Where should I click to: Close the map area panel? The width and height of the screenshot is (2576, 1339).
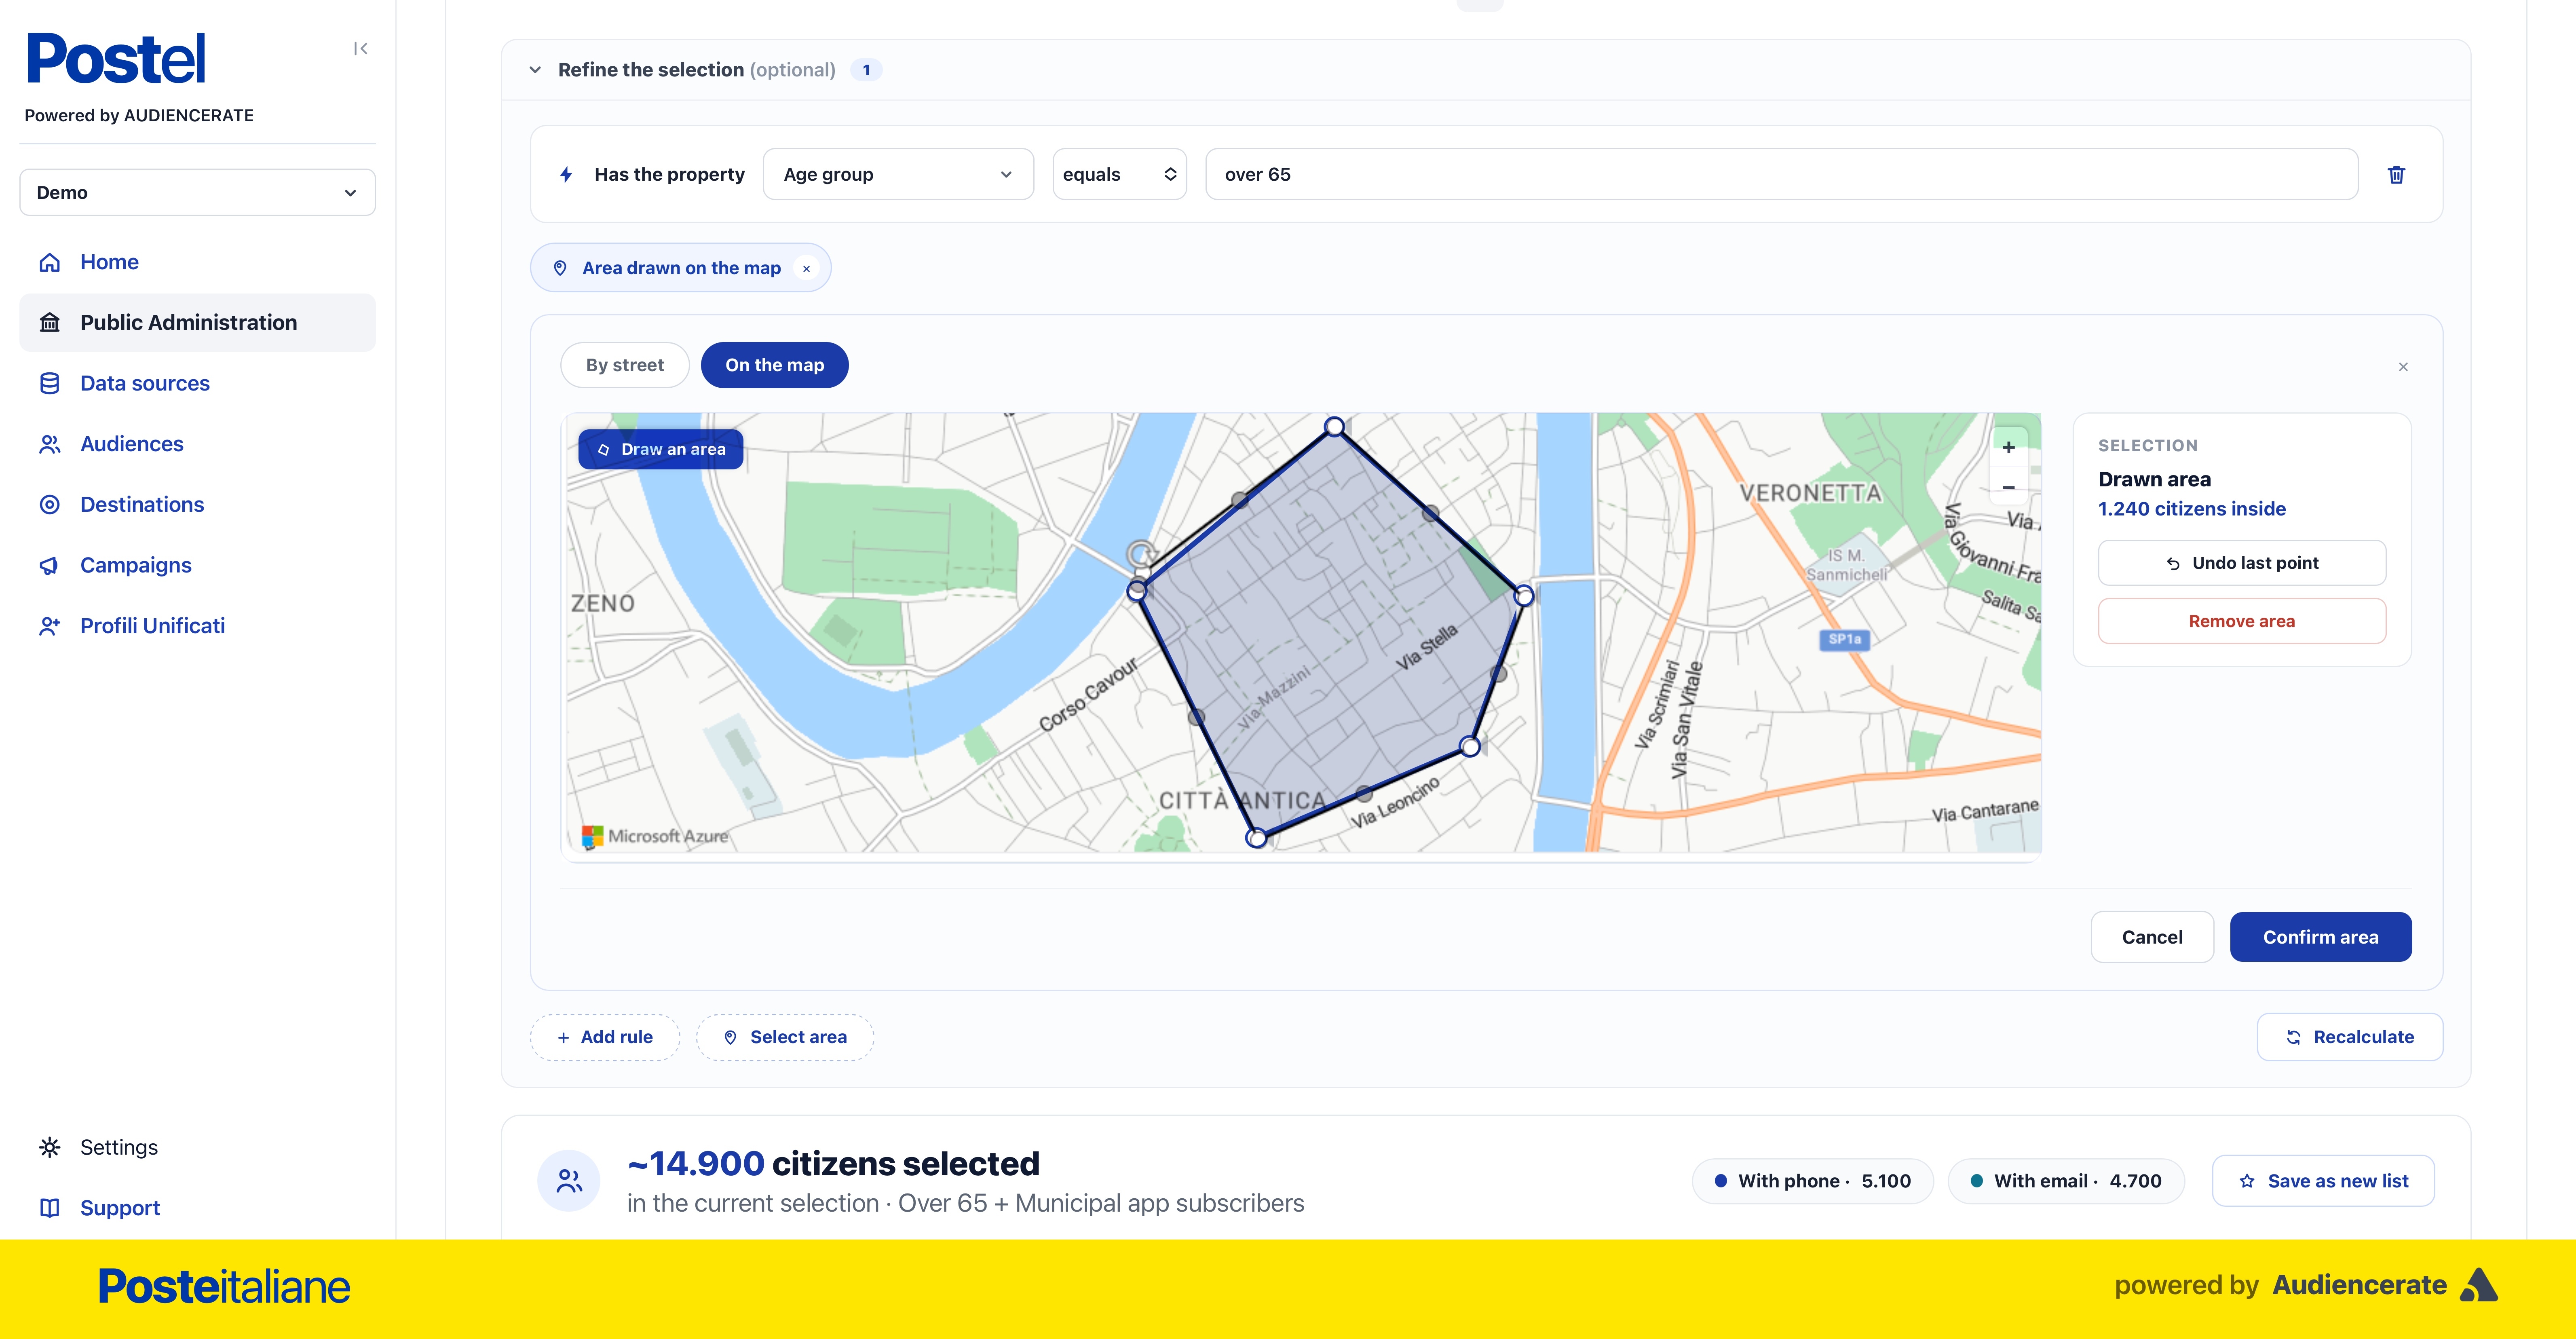coord(2403,367)
